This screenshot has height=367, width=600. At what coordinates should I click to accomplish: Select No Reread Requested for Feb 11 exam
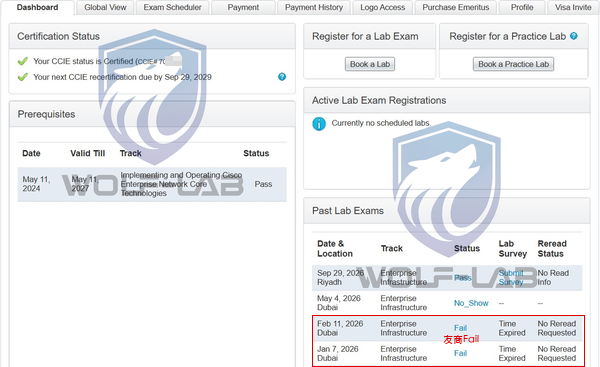point(557,328)
